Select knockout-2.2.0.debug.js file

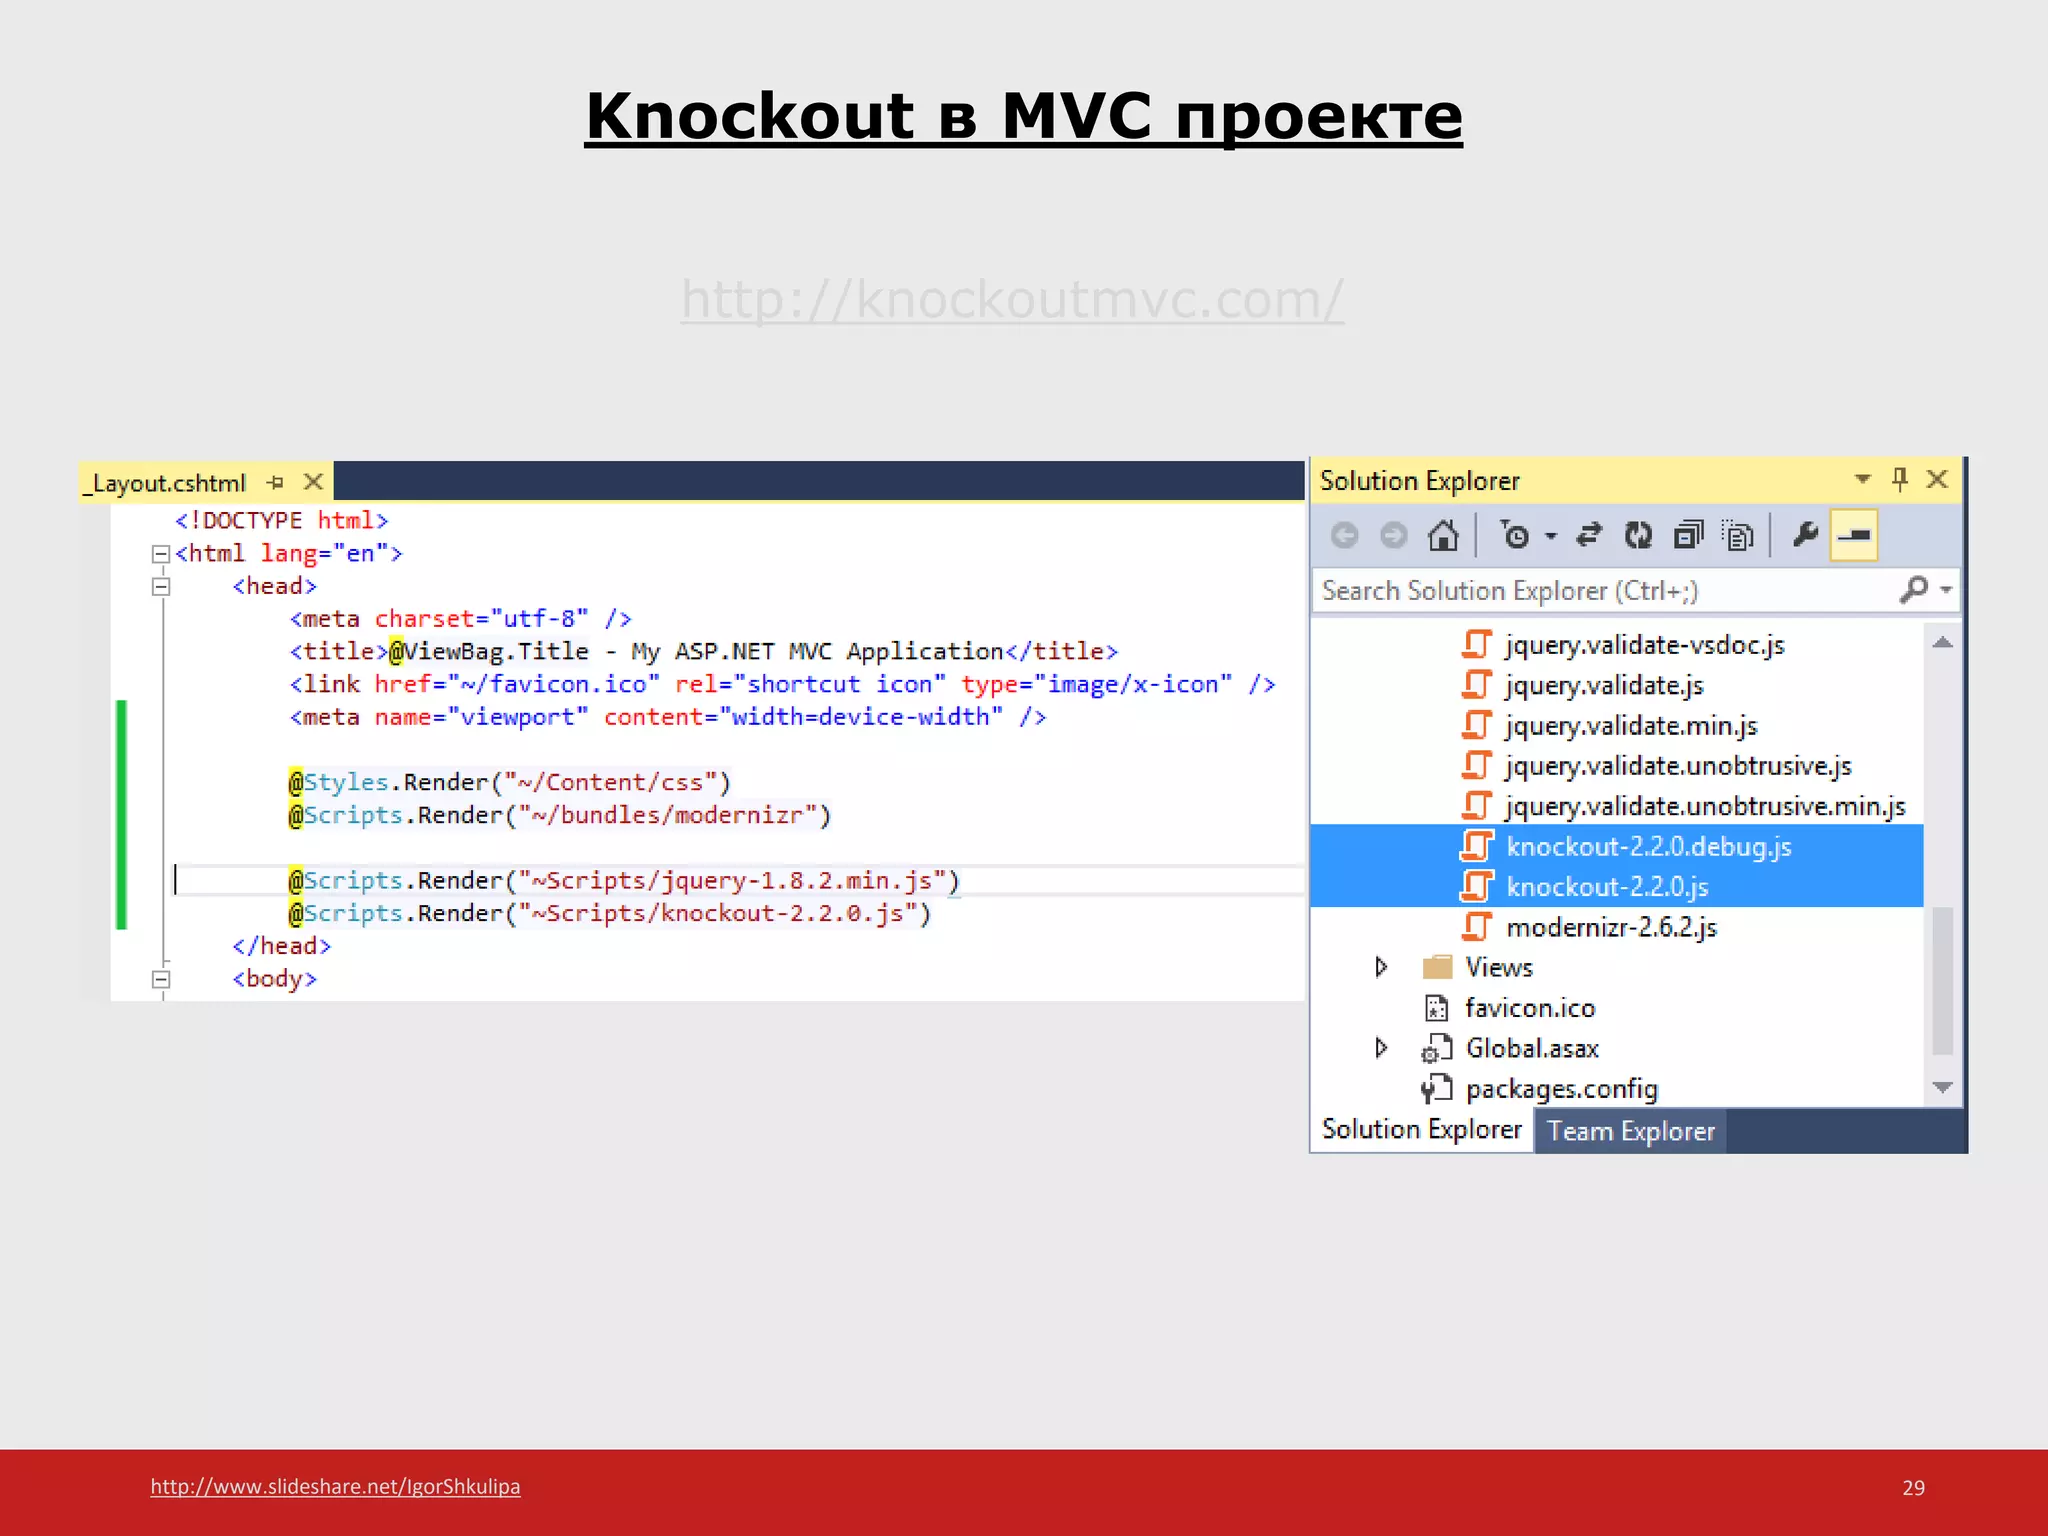click(x=1649, y=846)
